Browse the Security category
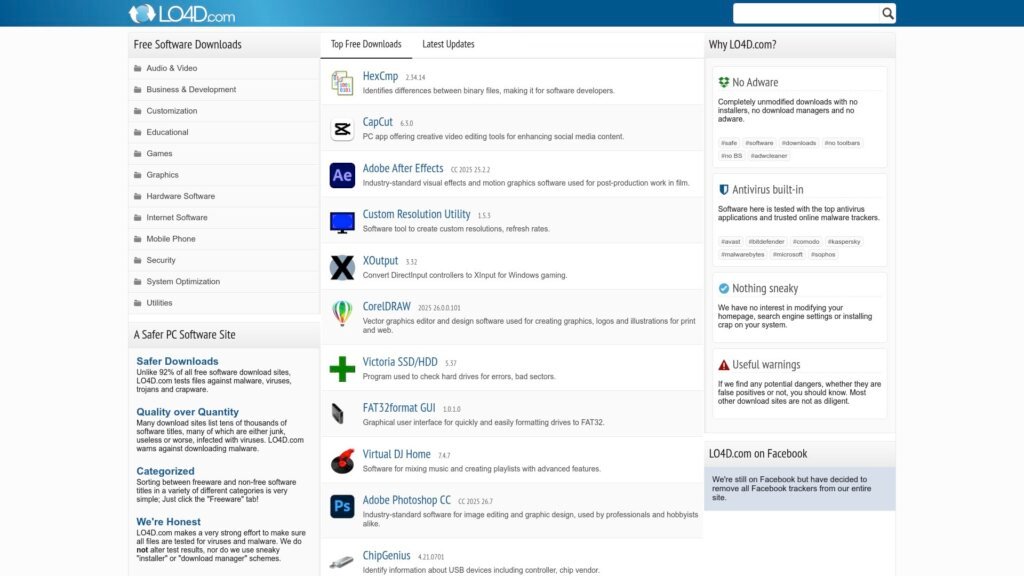1024x576 pixels. point(161,260)
